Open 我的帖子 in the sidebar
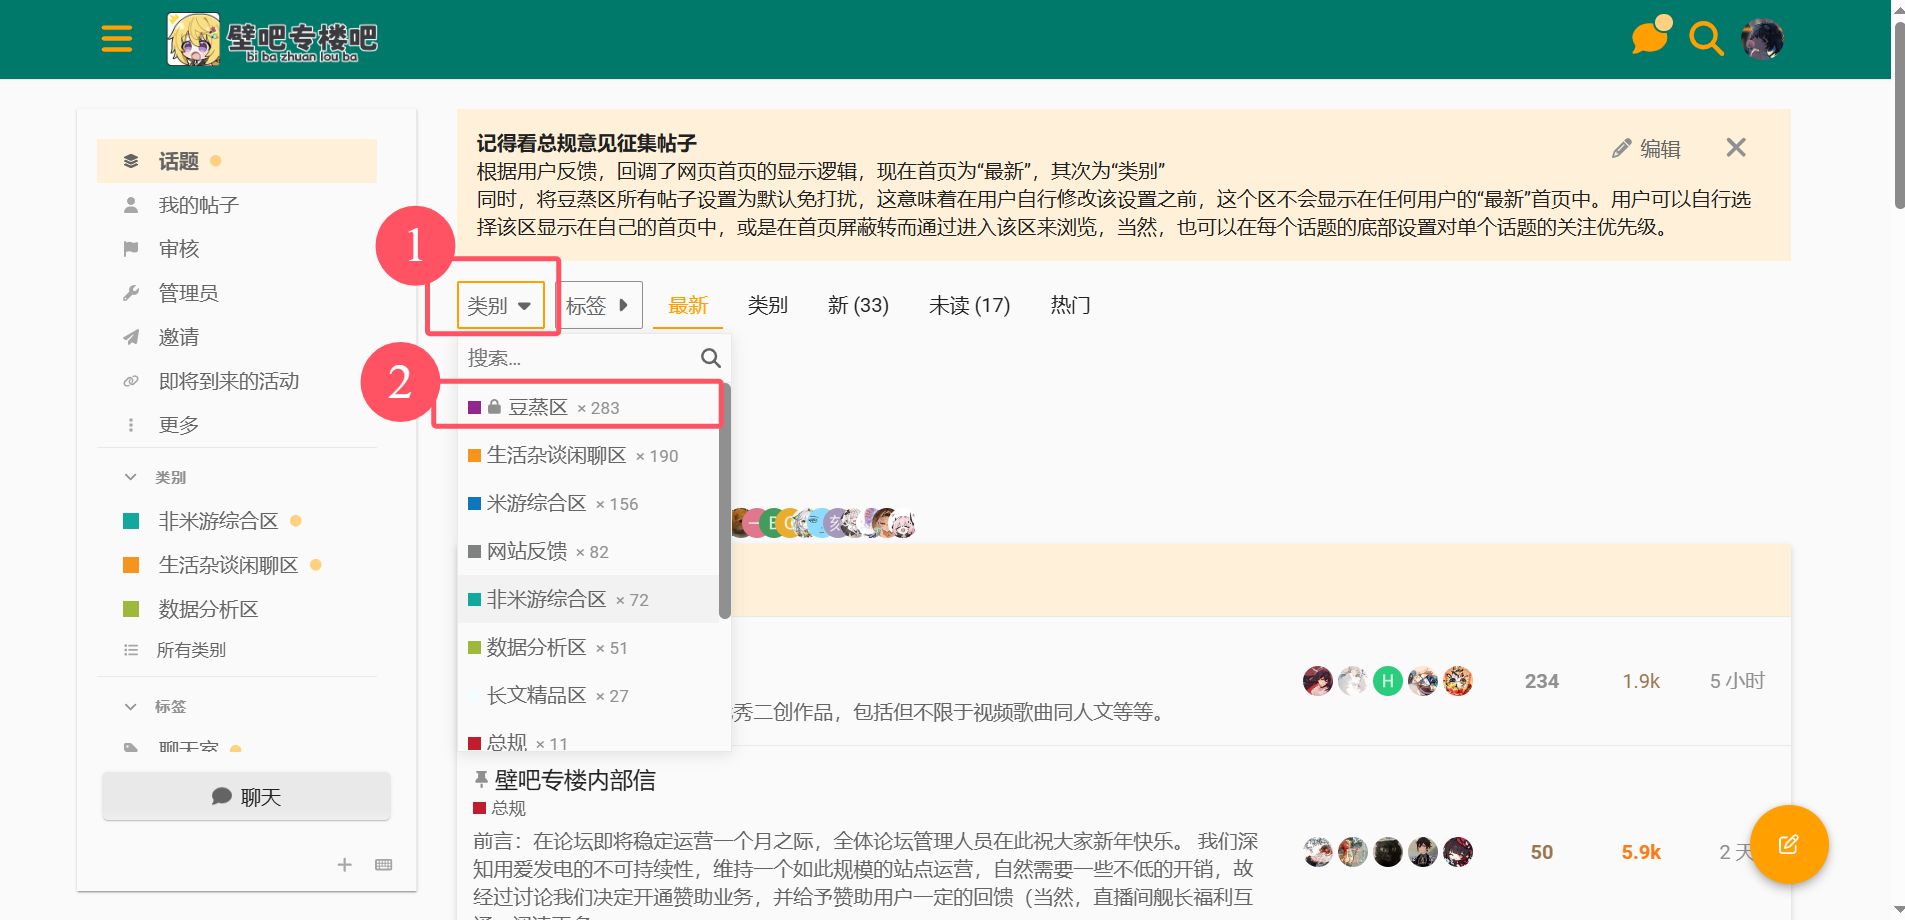The width and height of the screenshot is (1905, 920). tap(198, 205)
